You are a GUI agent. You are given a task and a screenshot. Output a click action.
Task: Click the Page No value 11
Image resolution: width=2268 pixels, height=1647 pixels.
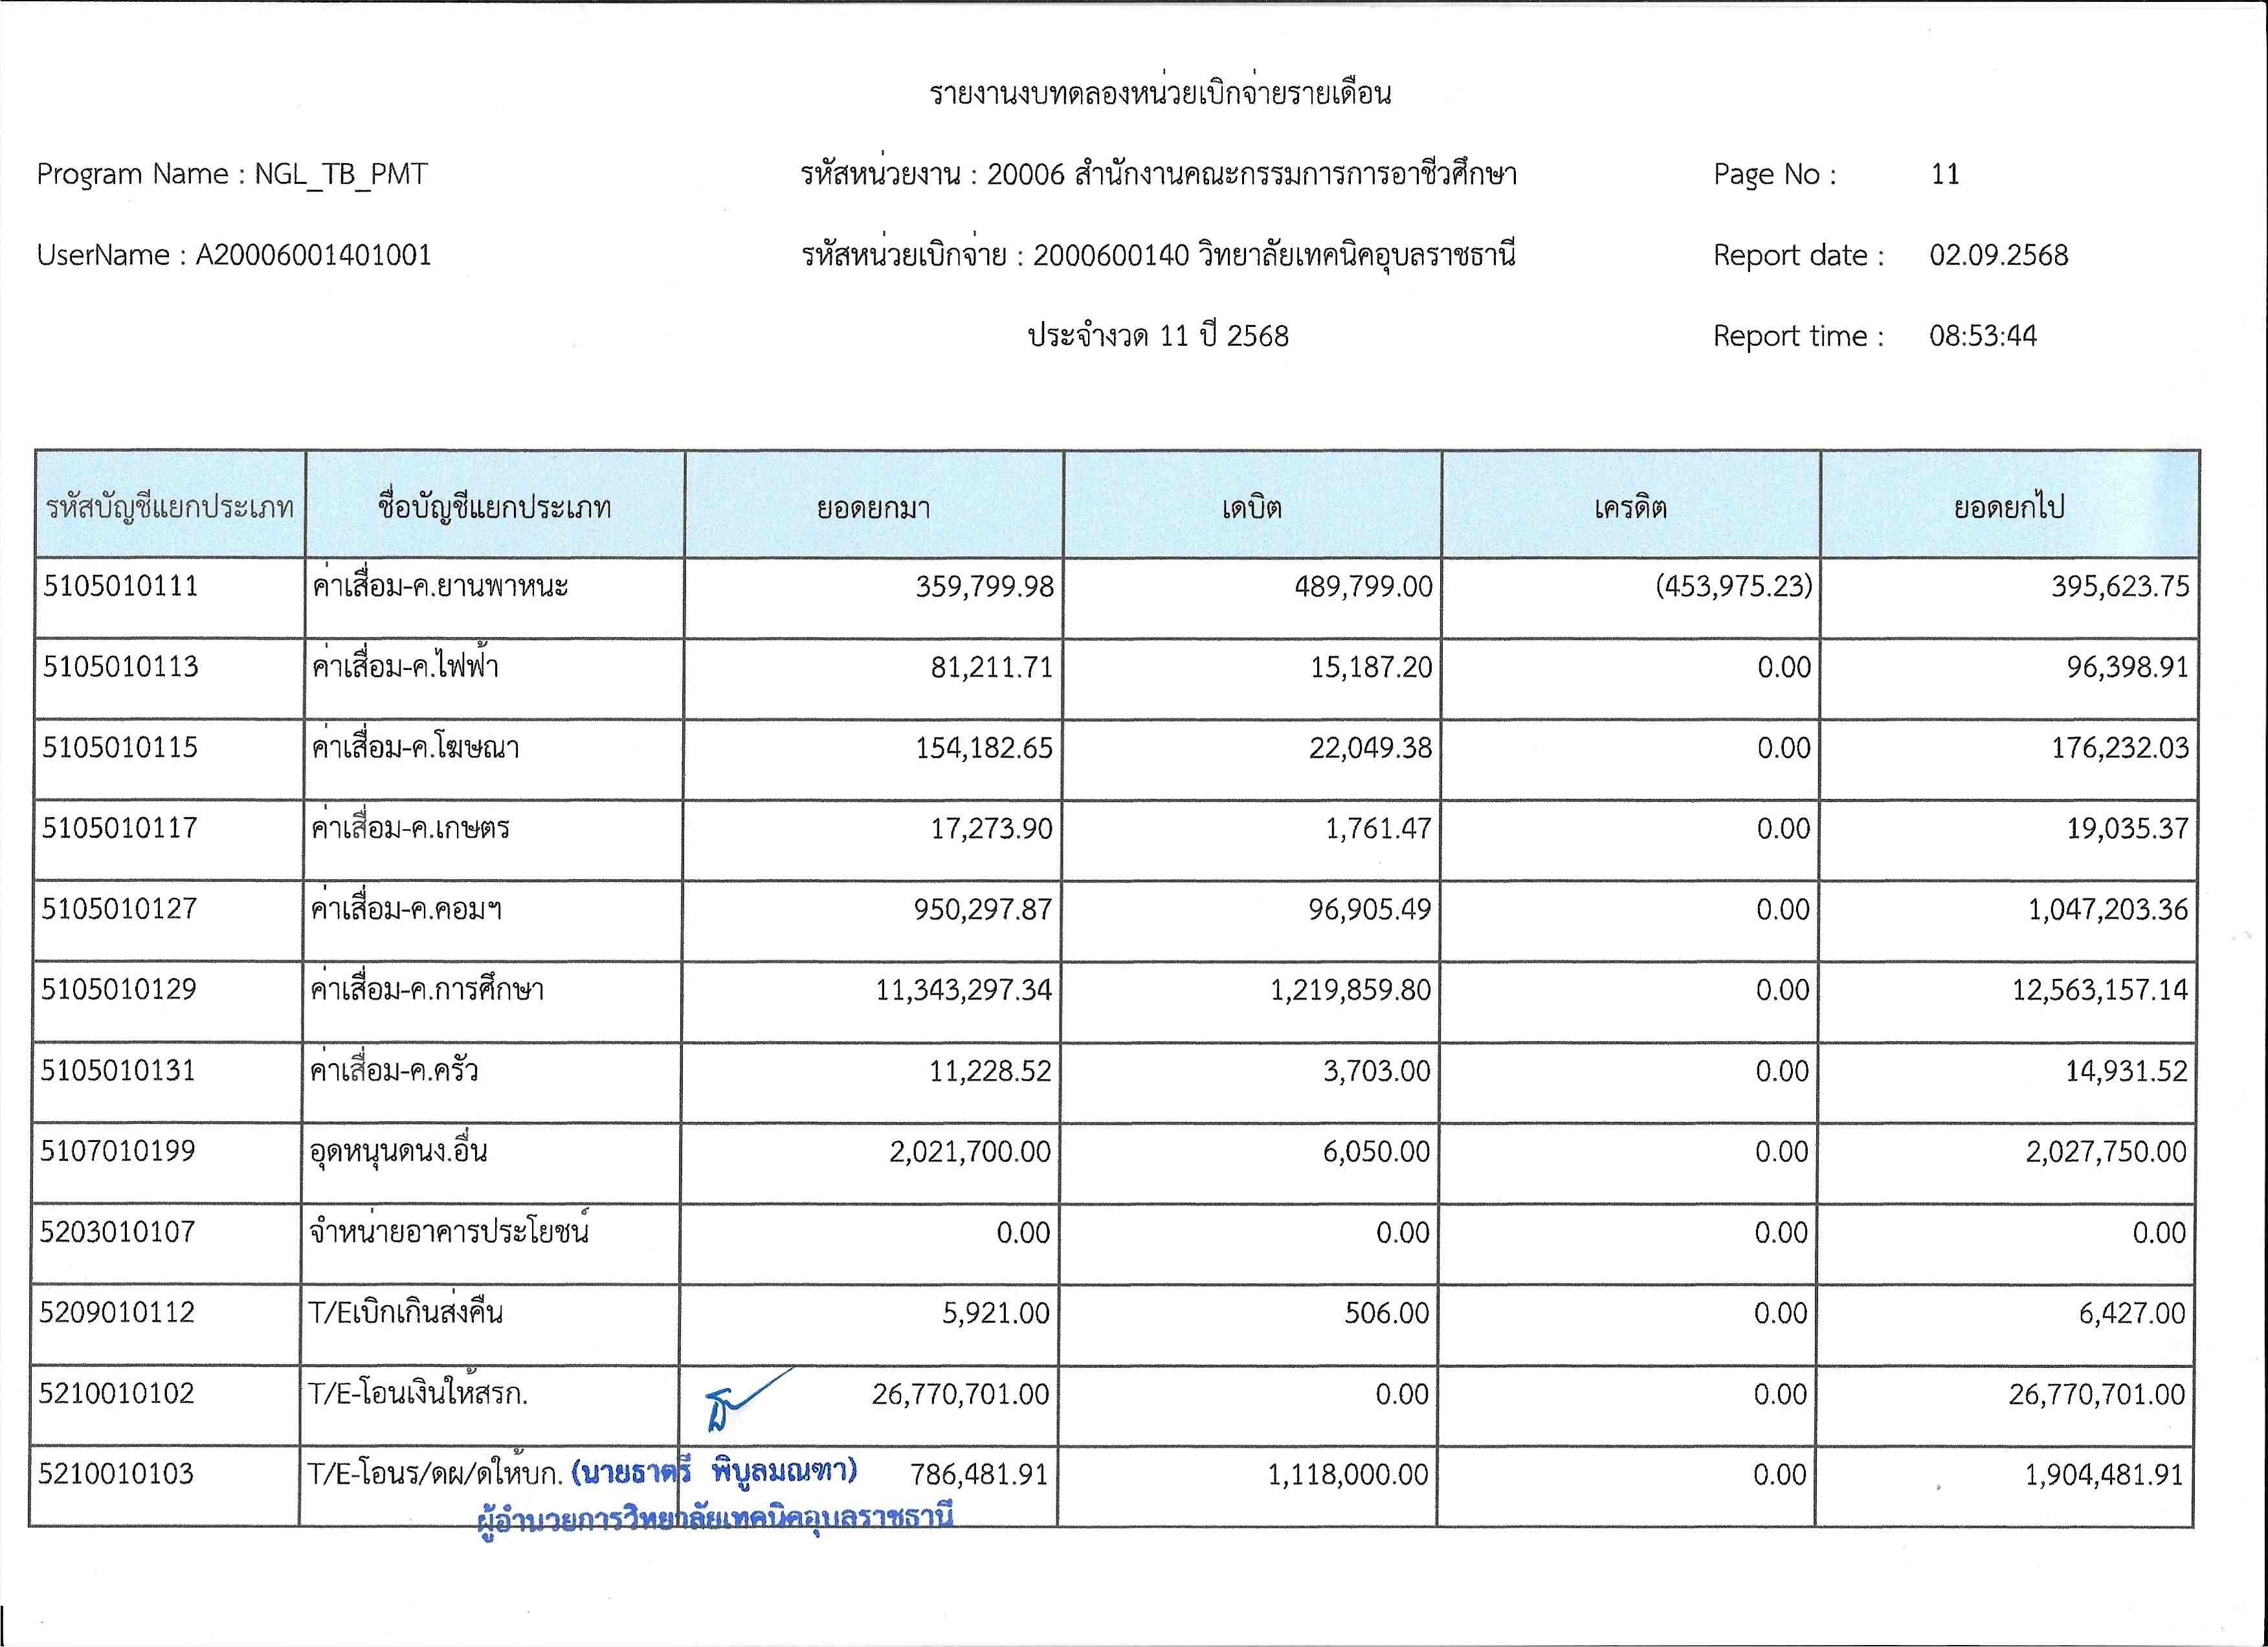tap(1944, 174)
